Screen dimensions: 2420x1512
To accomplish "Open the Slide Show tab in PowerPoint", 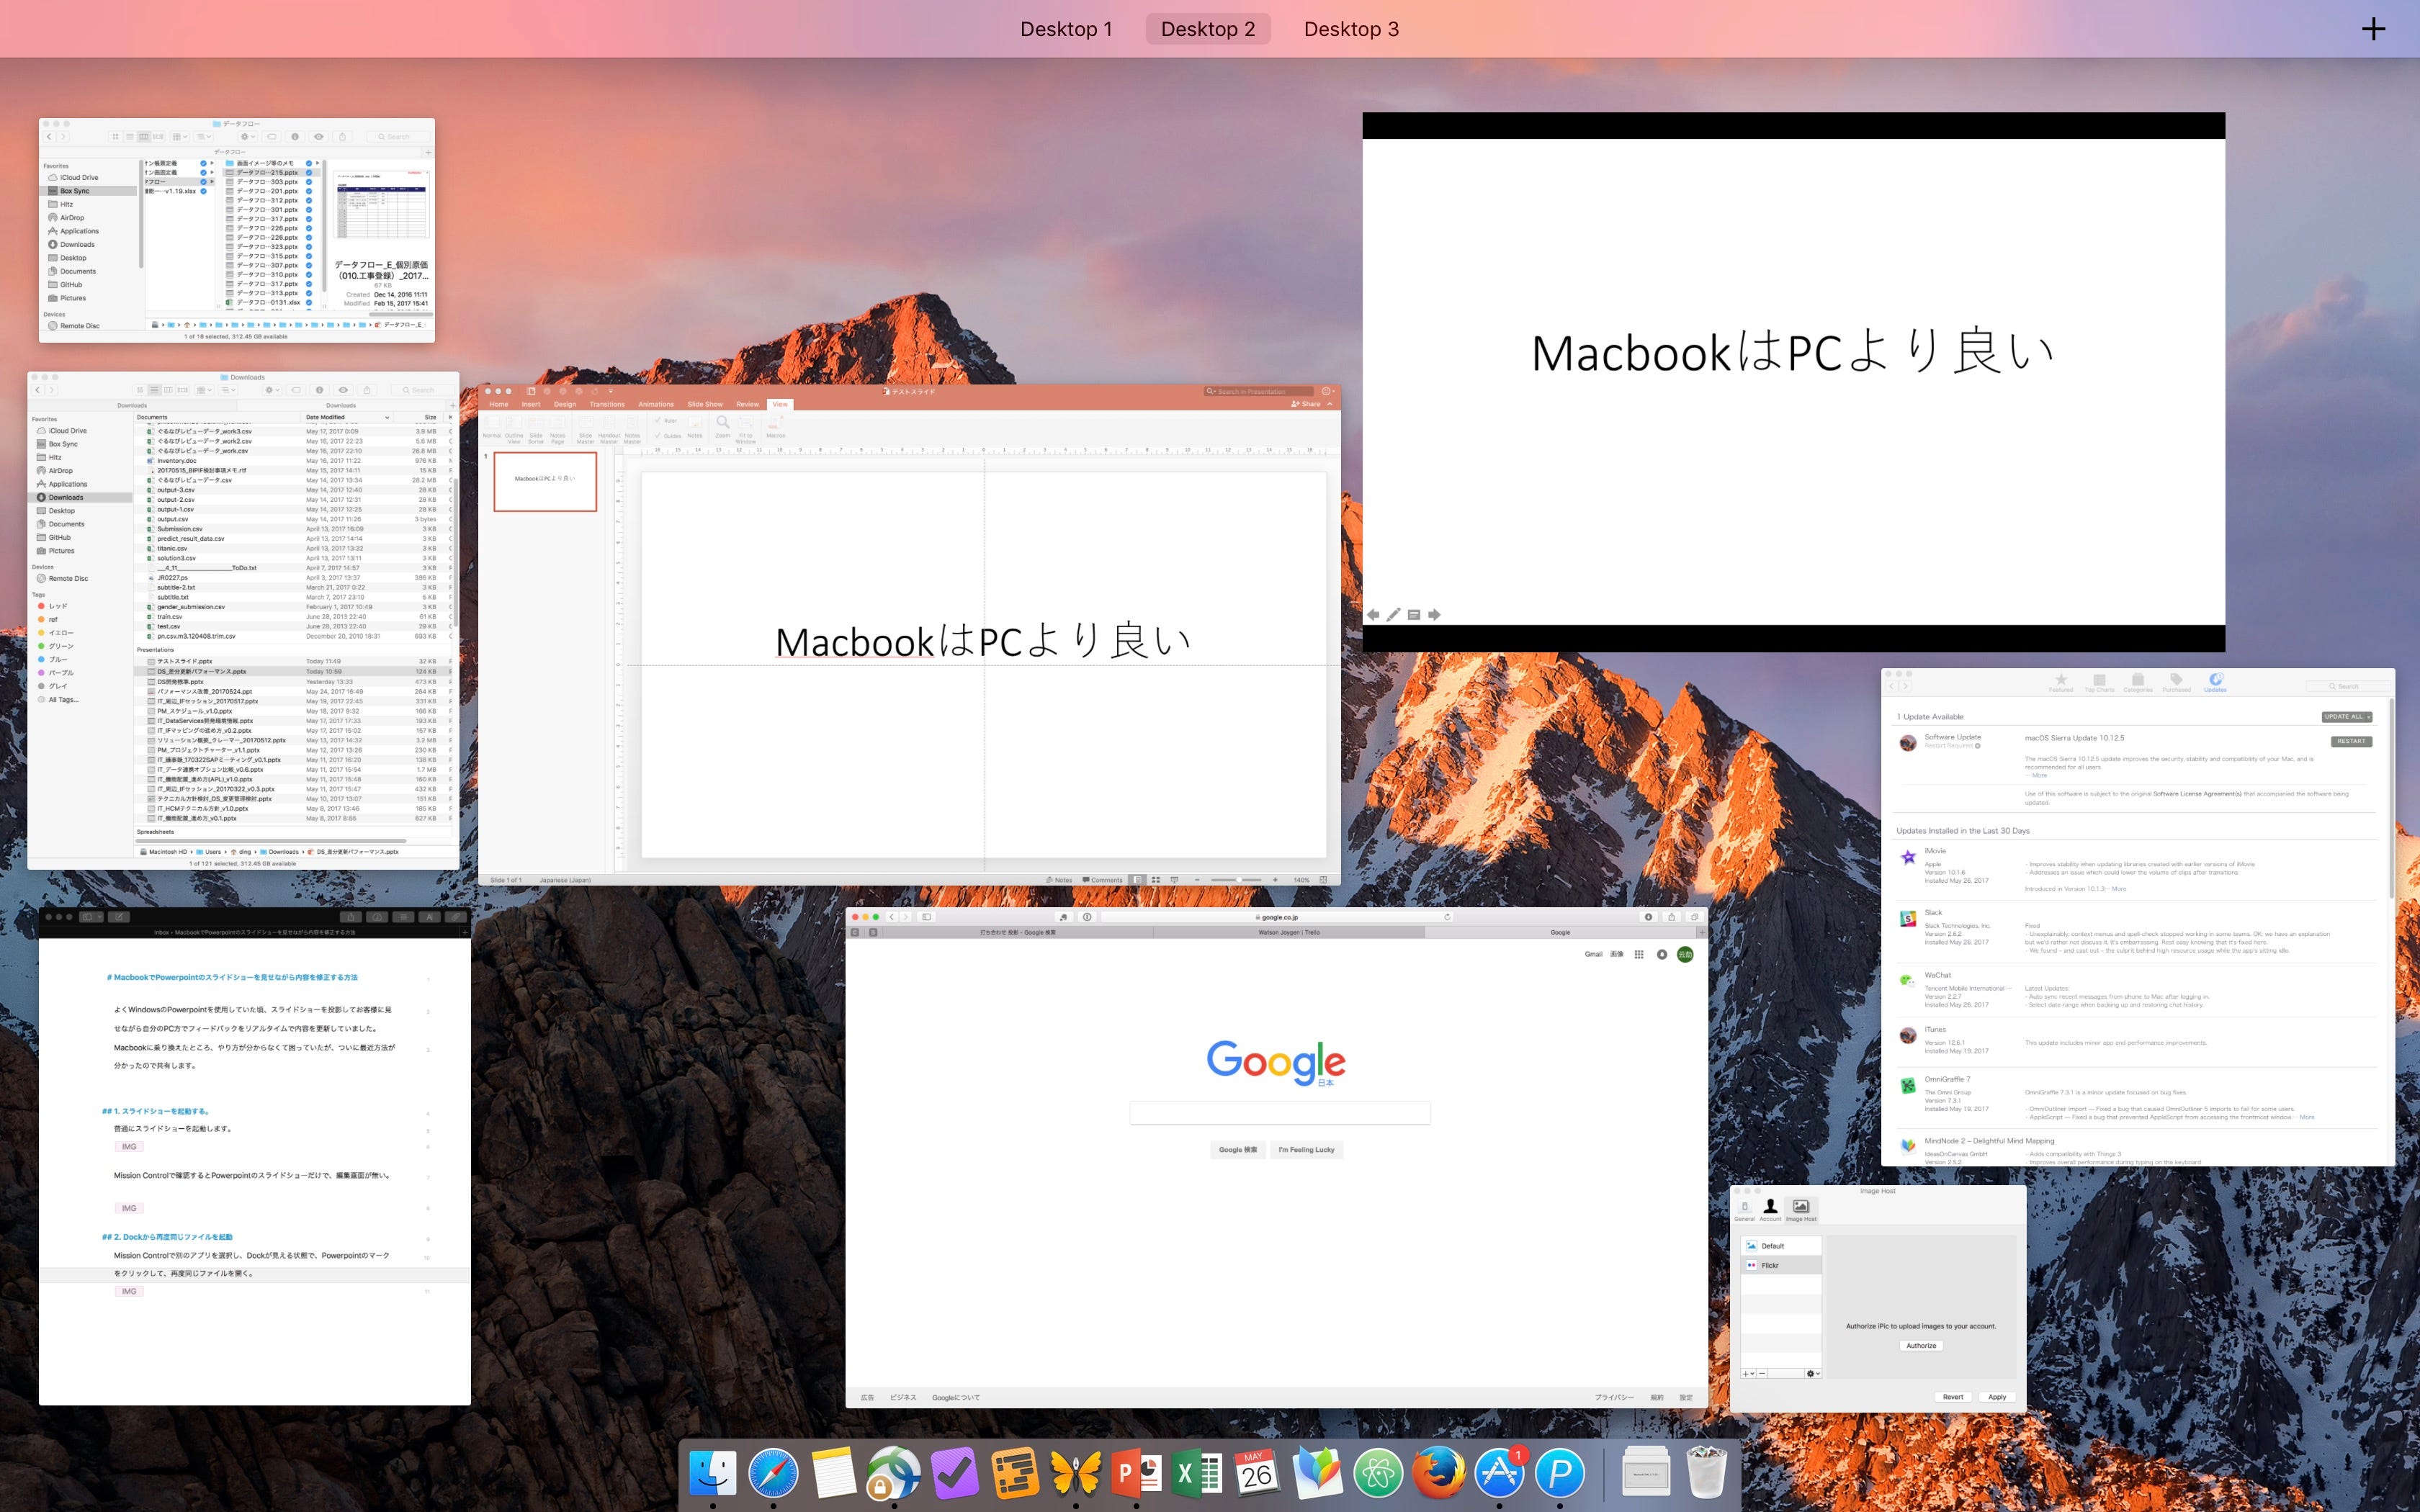I will coord(705,404).
